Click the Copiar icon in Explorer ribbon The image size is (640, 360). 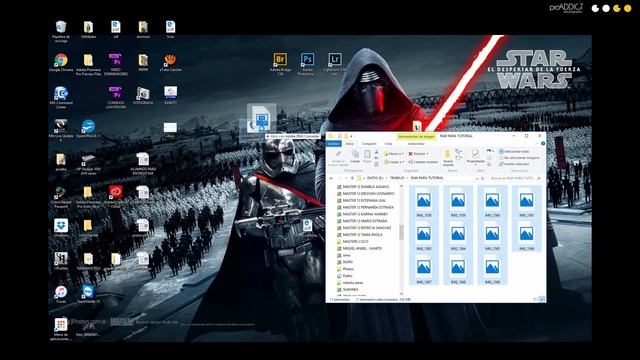point(355,155)
